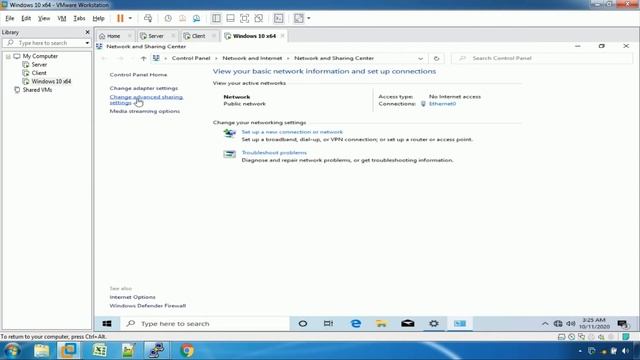Click the revert to snapshot icon
This screenshot has height=360, width=640.
click(x=182, y=18)
